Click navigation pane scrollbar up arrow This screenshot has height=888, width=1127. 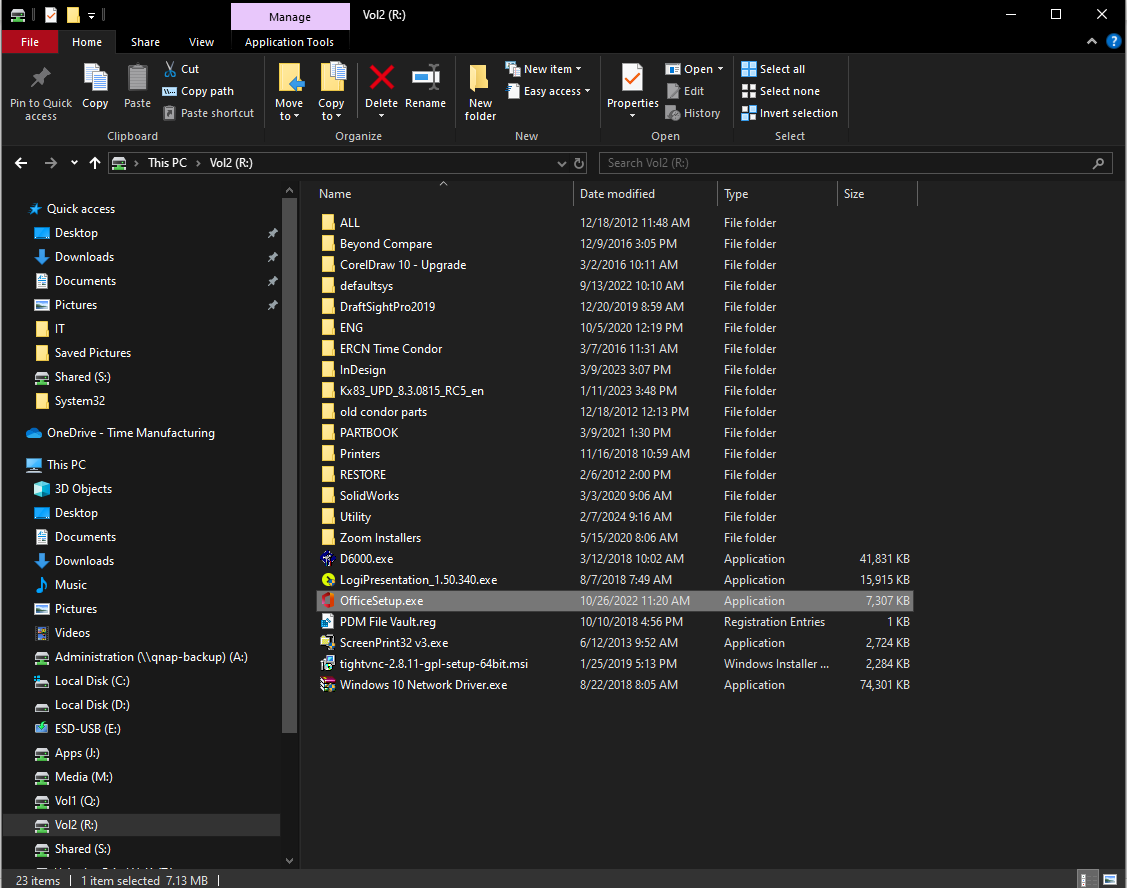pos(289,191)
